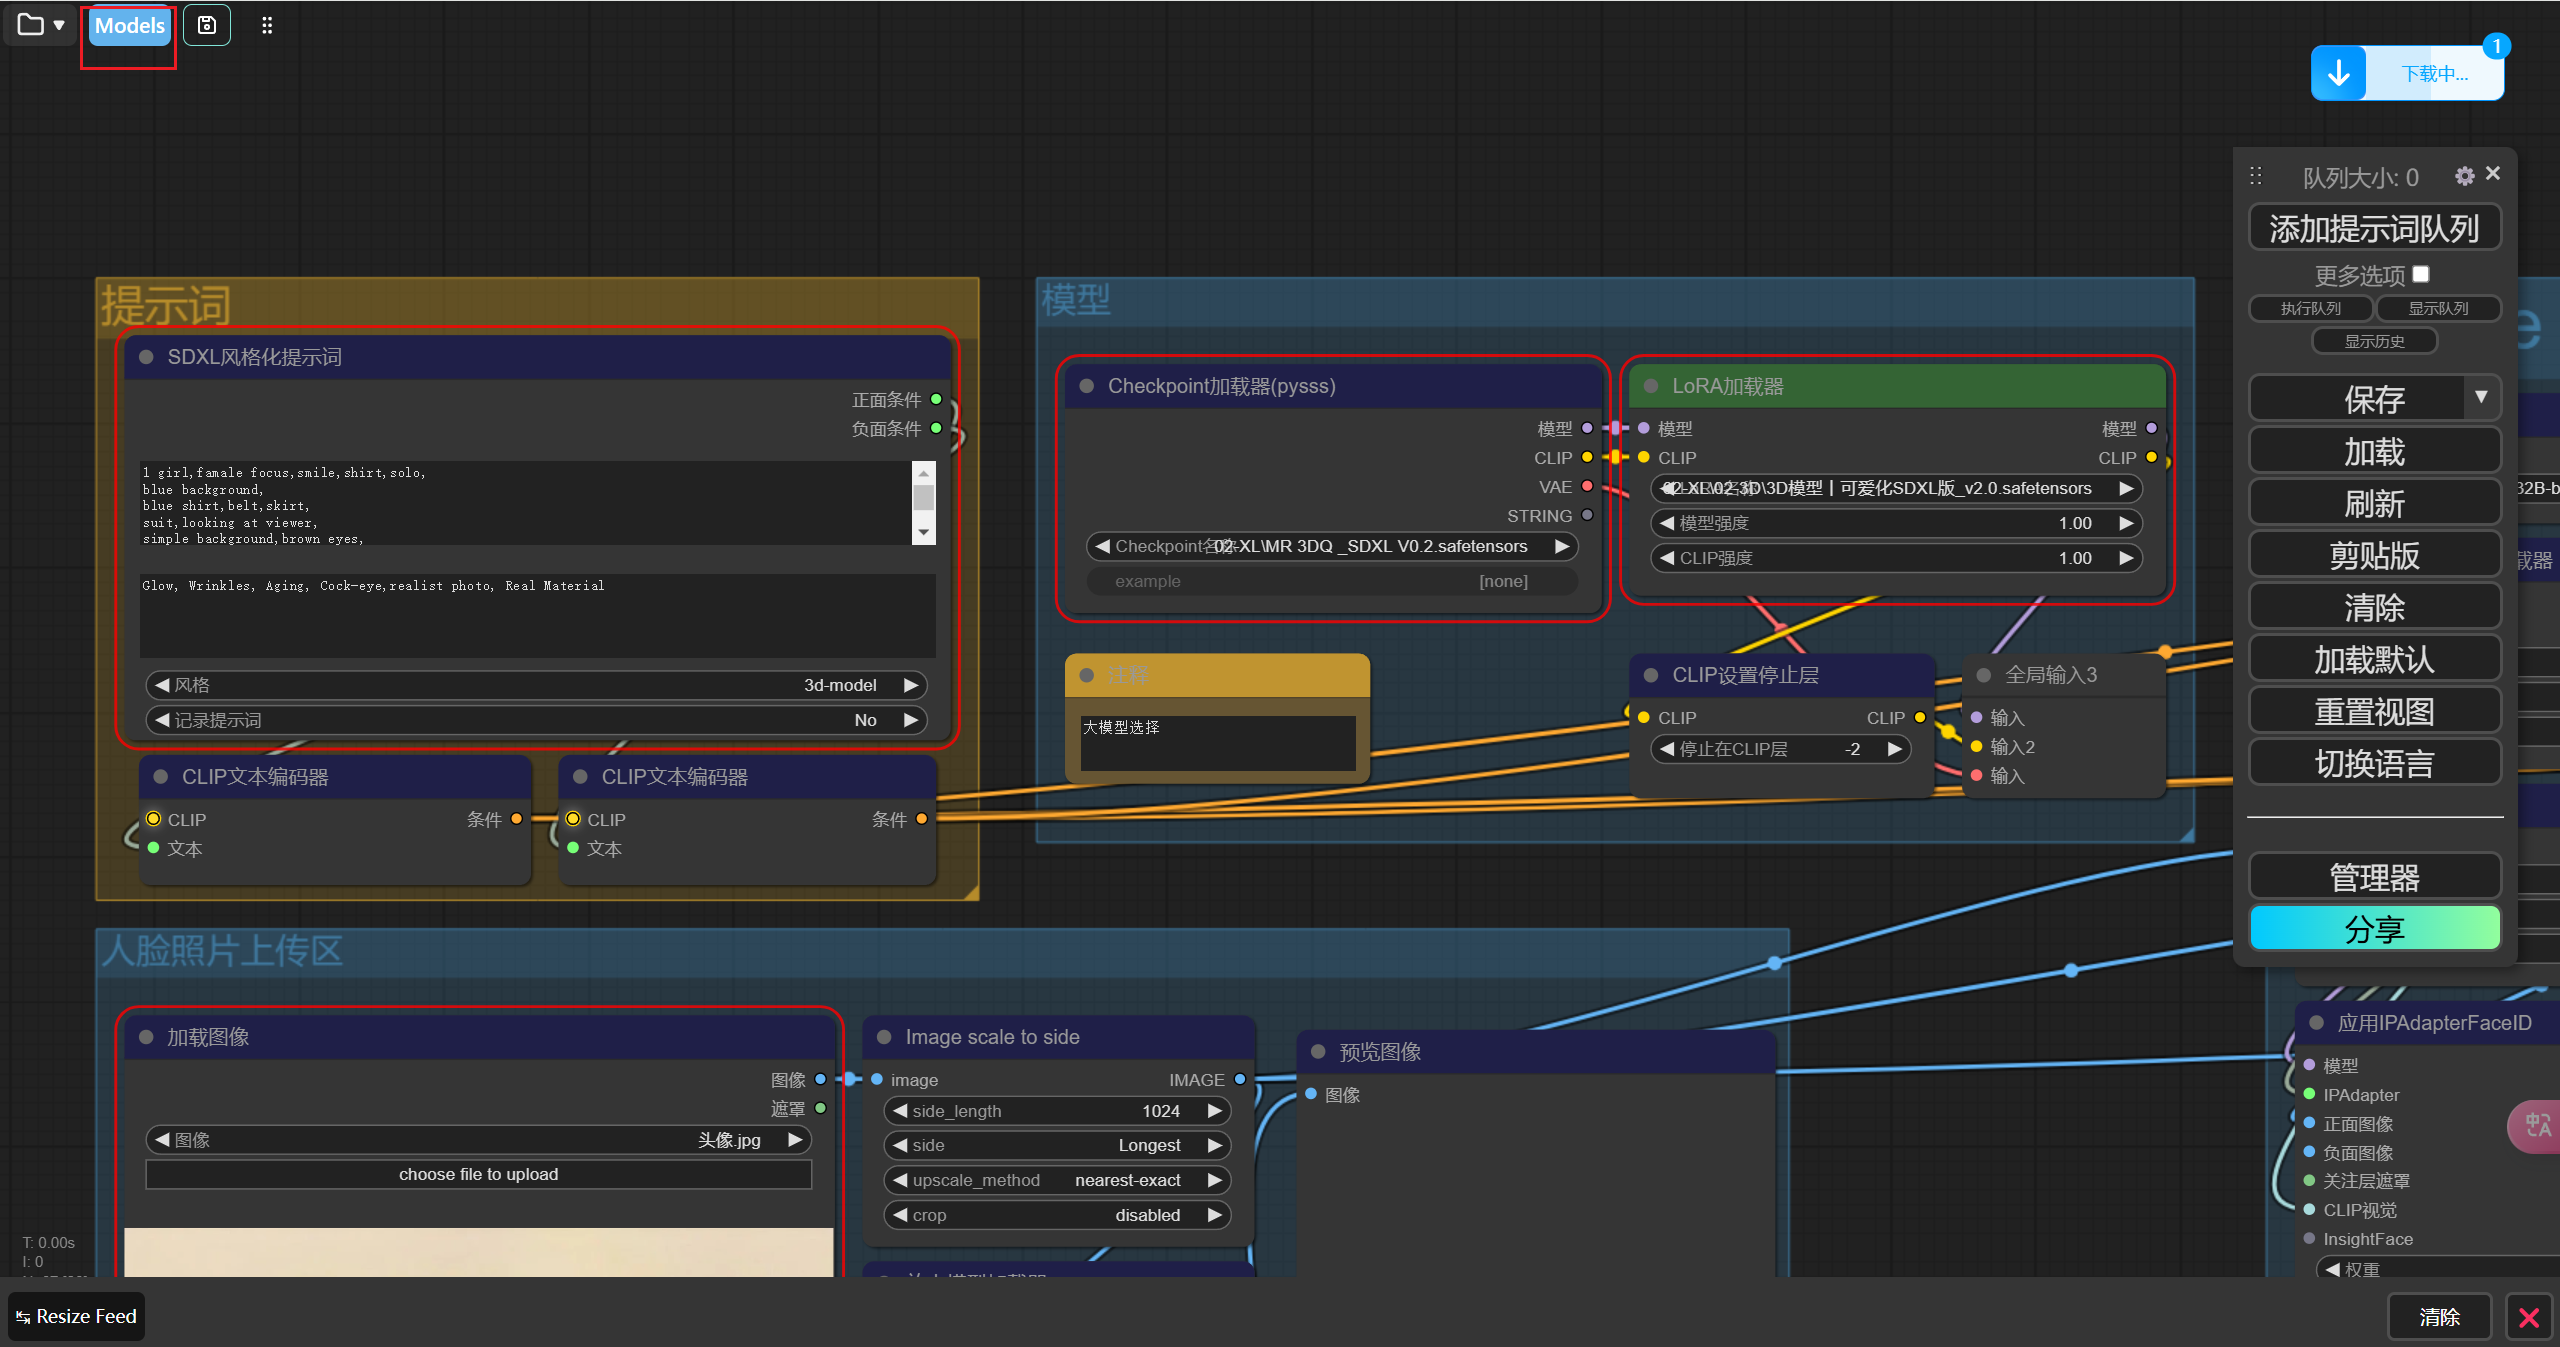Open the Models tab

130,26
